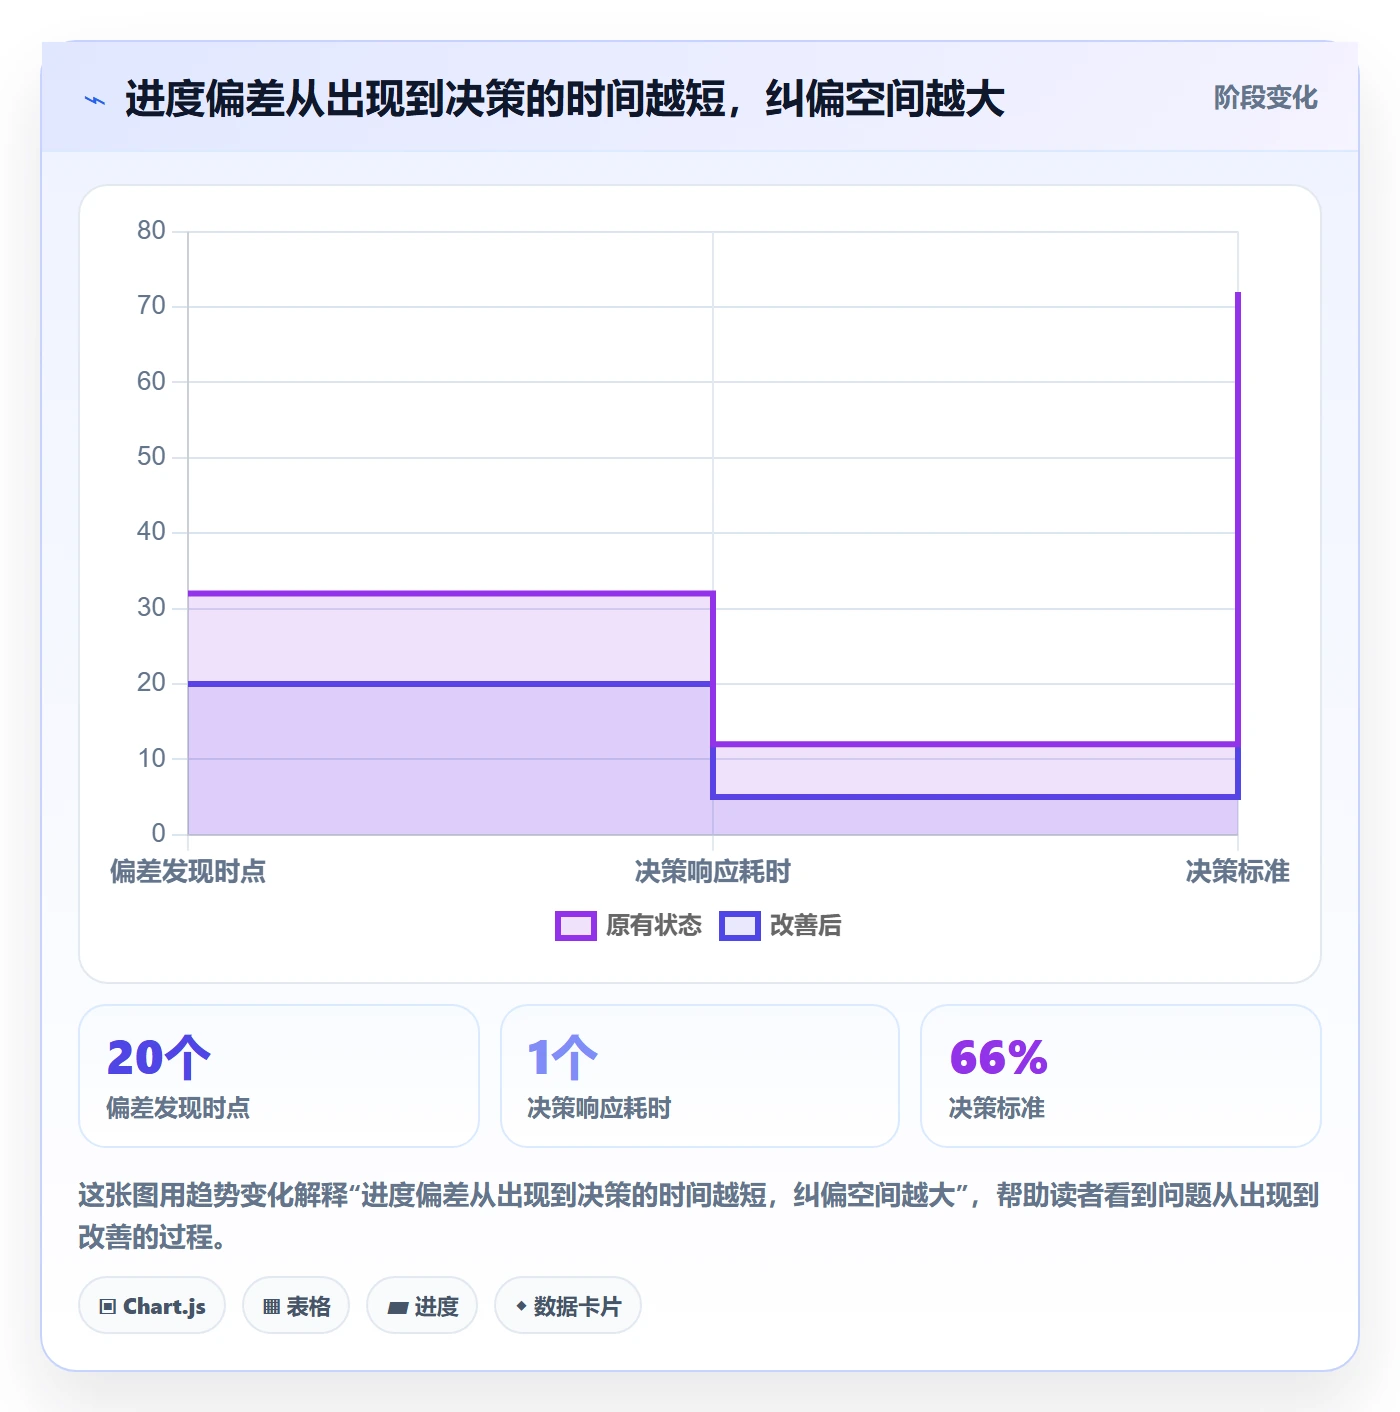Select the 数据卡片 tag chip
Screen dimensions: 1400x1412
(x=568, y=1305)
